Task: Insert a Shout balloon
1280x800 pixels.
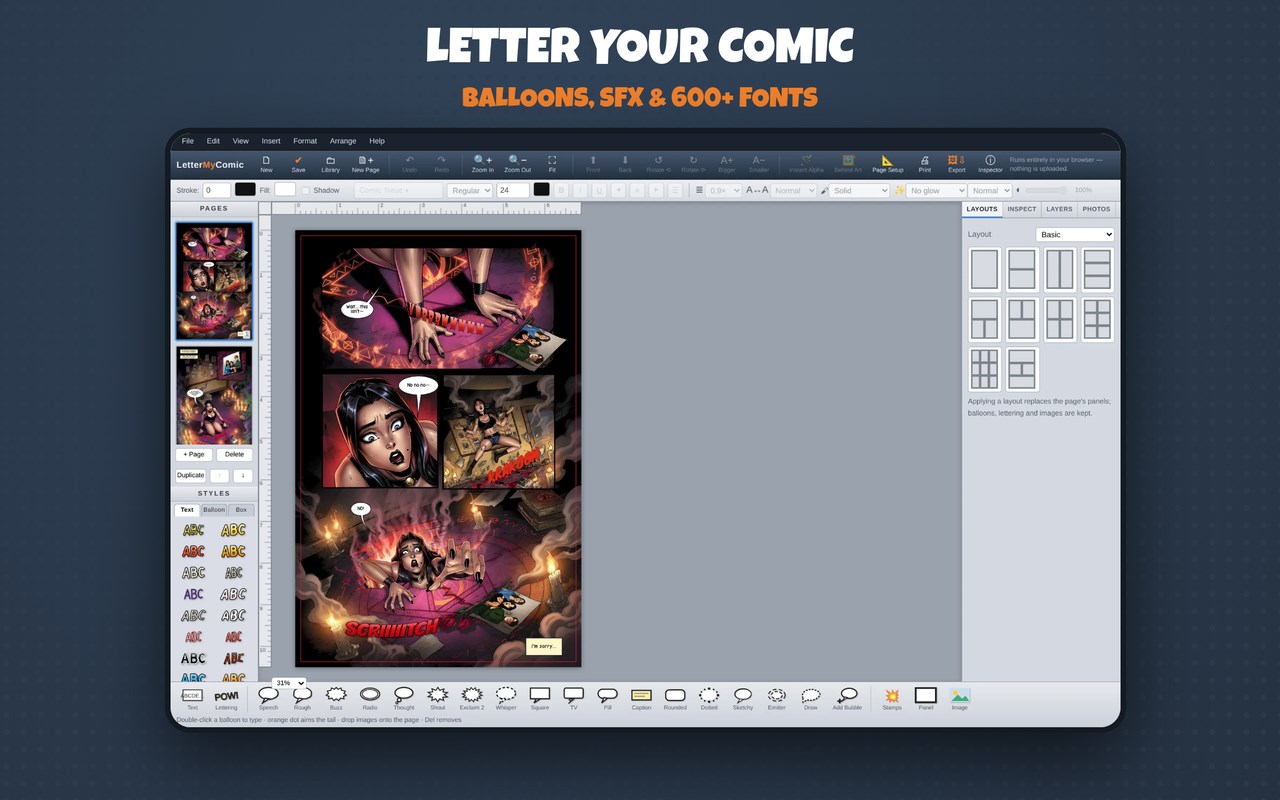Action: pyautogui.click(x=437, y=699)
